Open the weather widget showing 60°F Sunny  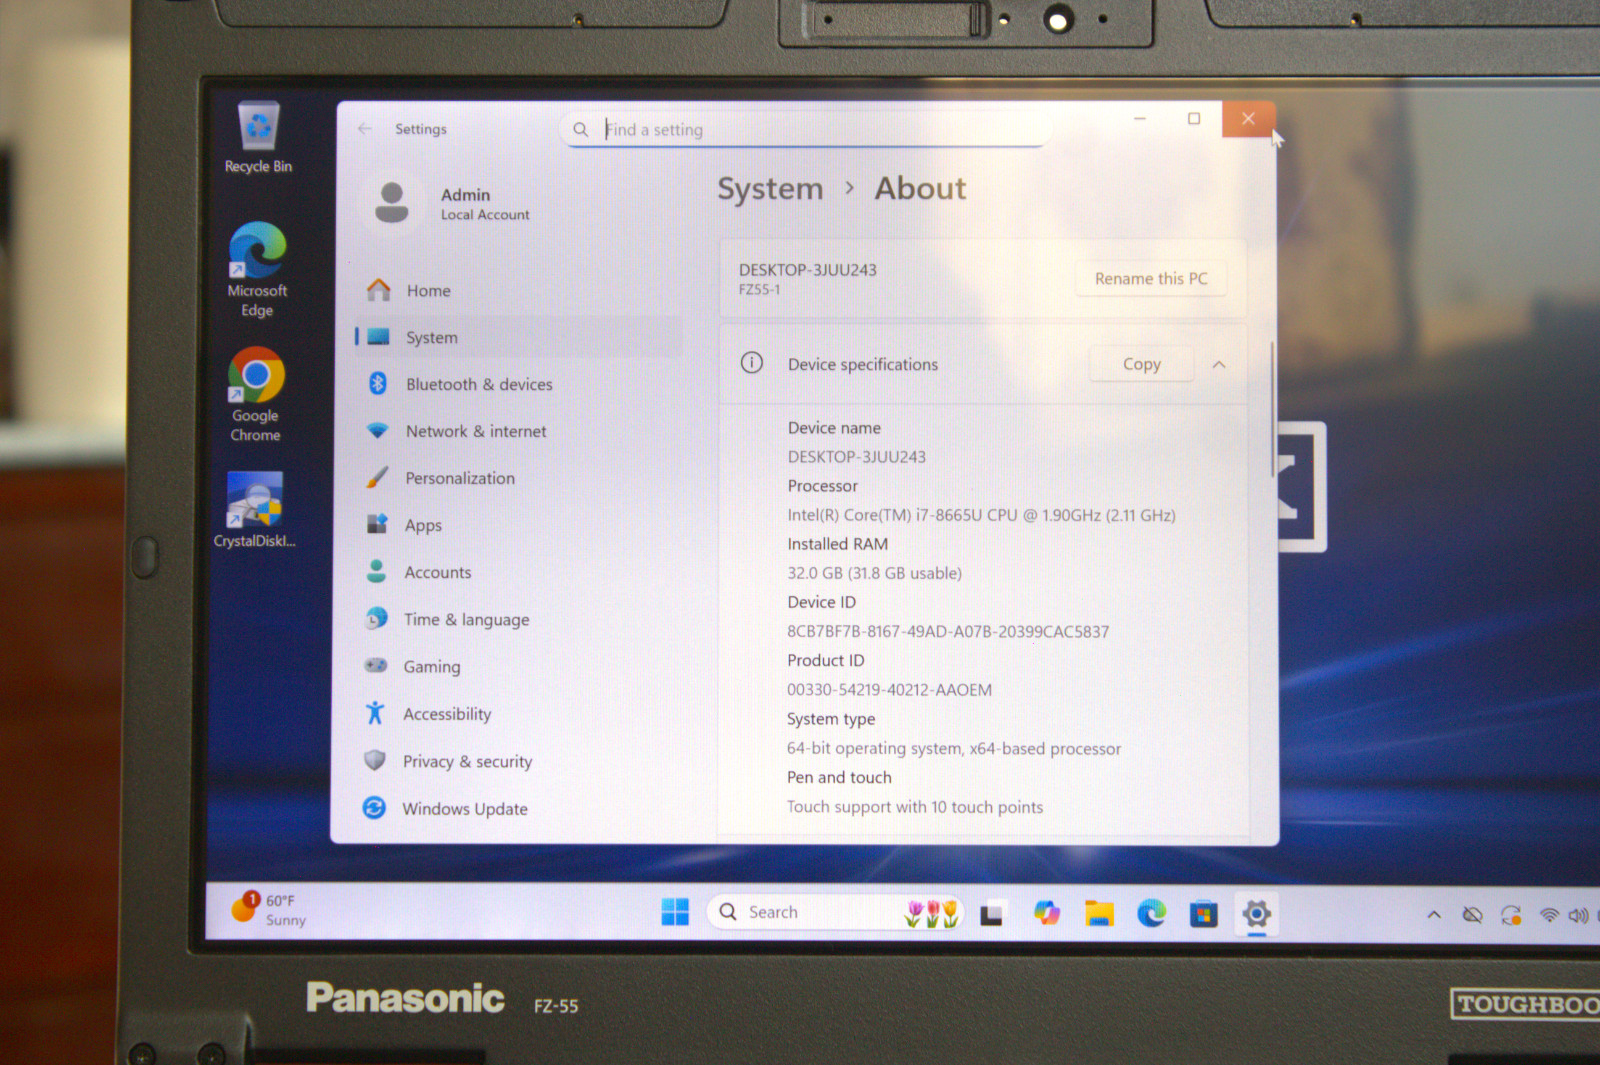270,909
